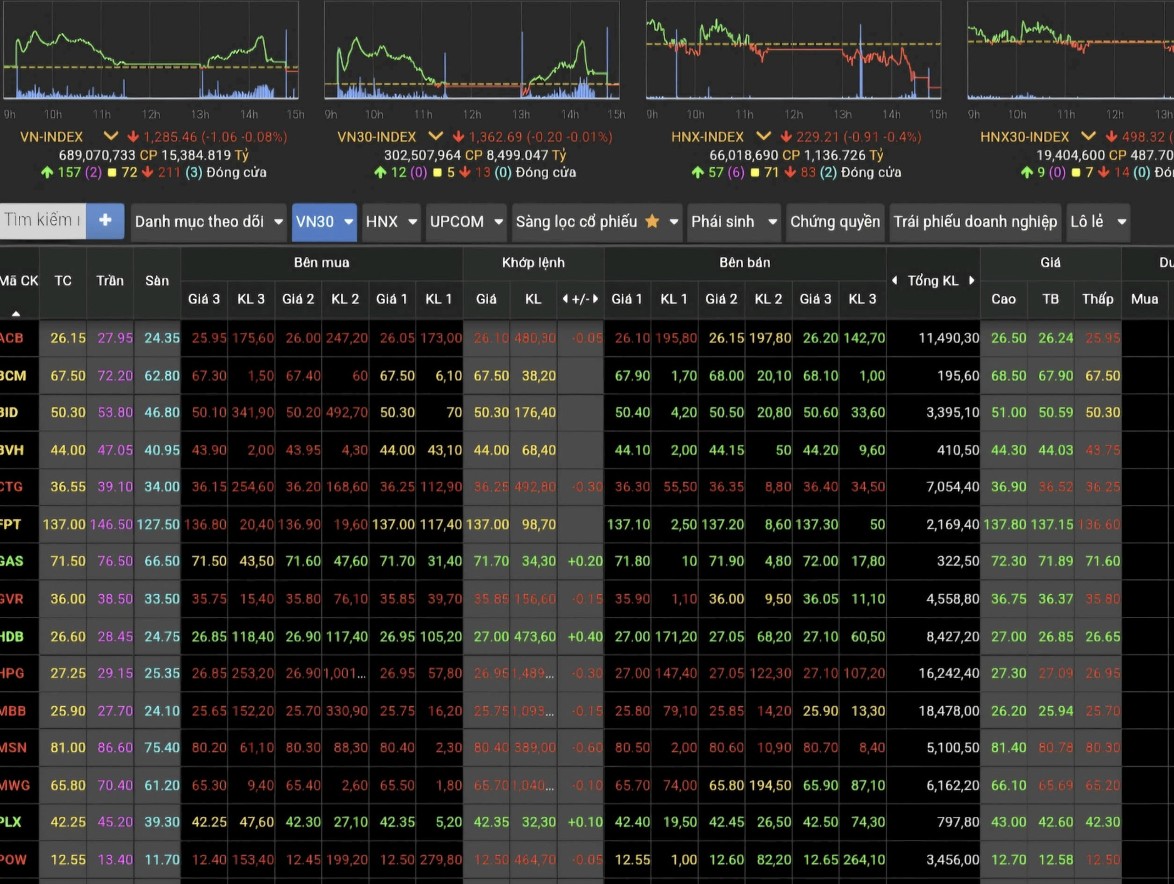Screen dimensions: 1174x884
Task: Sort by Mã CK column arrow
Action: pos(16,312)
